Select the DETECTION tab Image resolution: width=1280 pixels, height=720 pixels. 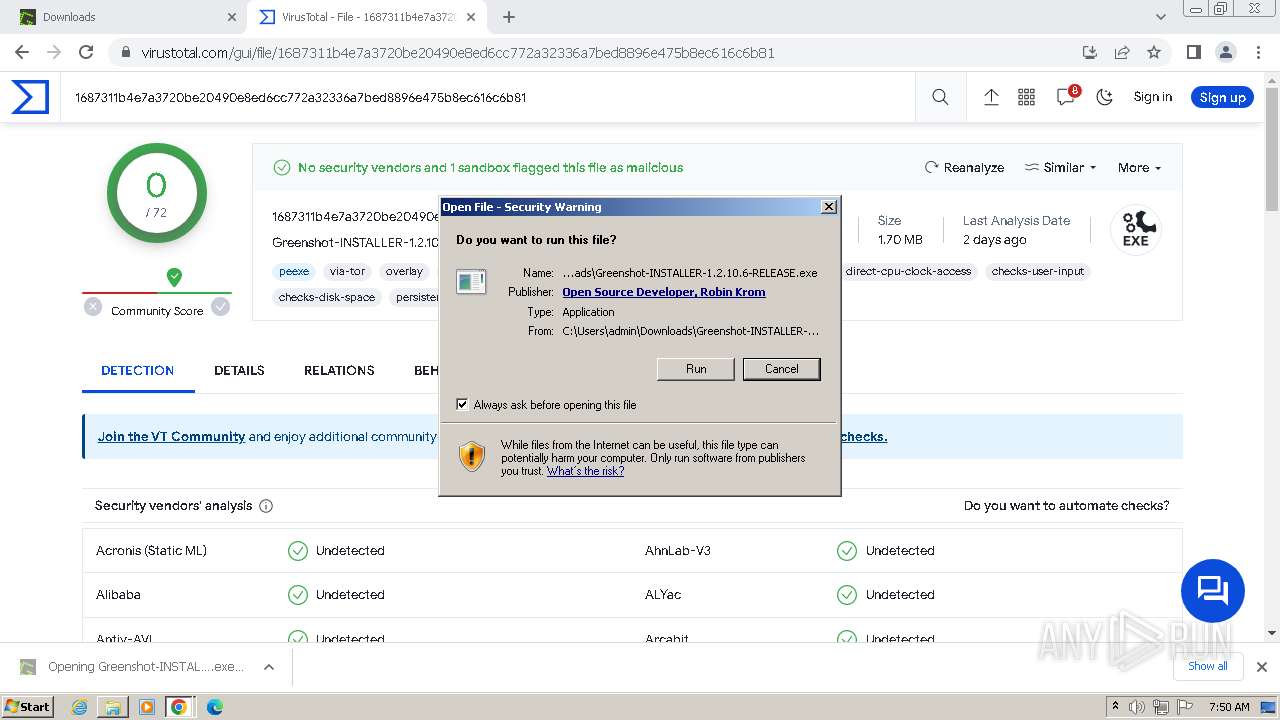pos(138,370)
